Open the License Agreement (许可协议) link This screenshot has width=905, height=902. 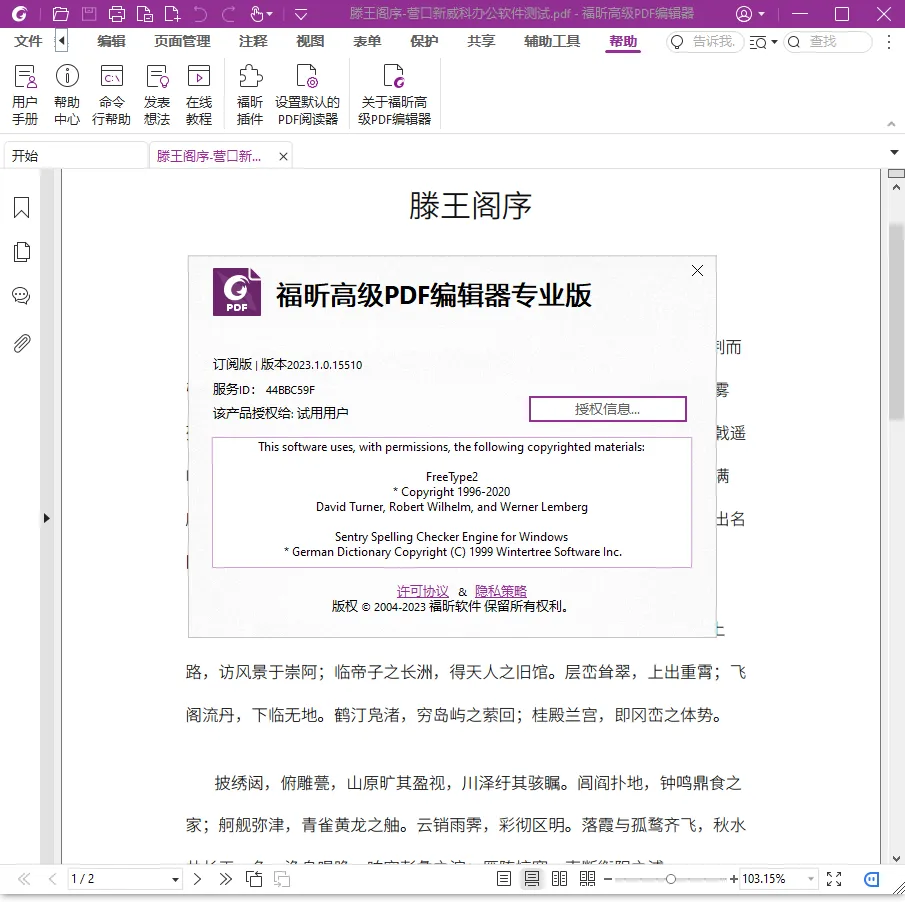point(422,592)
